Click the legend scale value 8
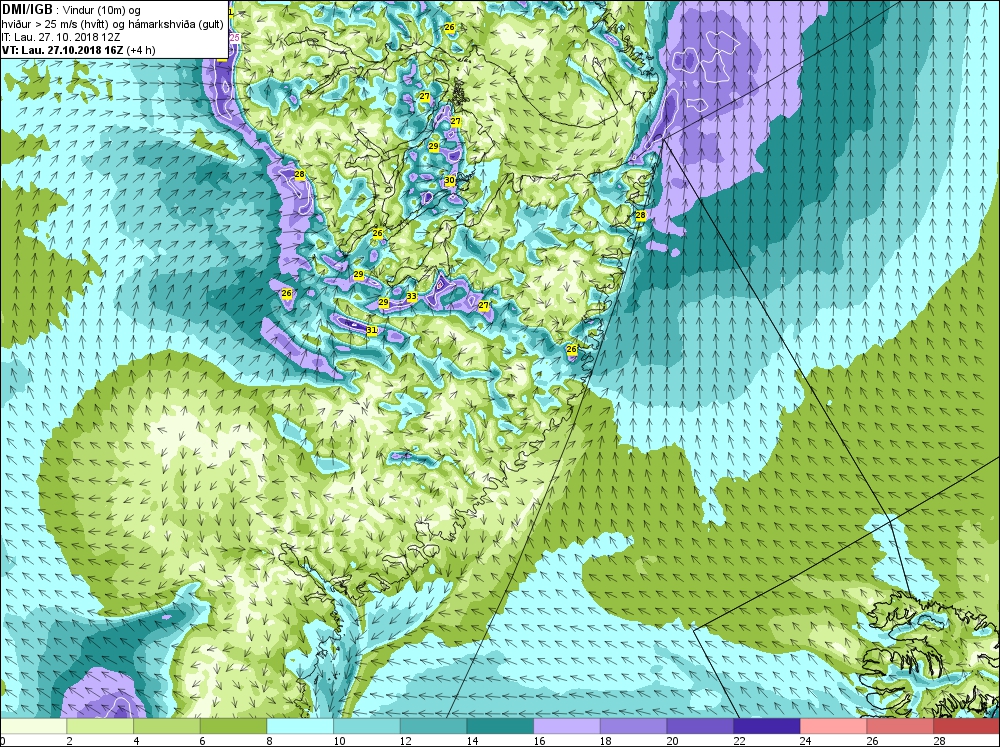The image size is (1000, 747). click(269, 741)
